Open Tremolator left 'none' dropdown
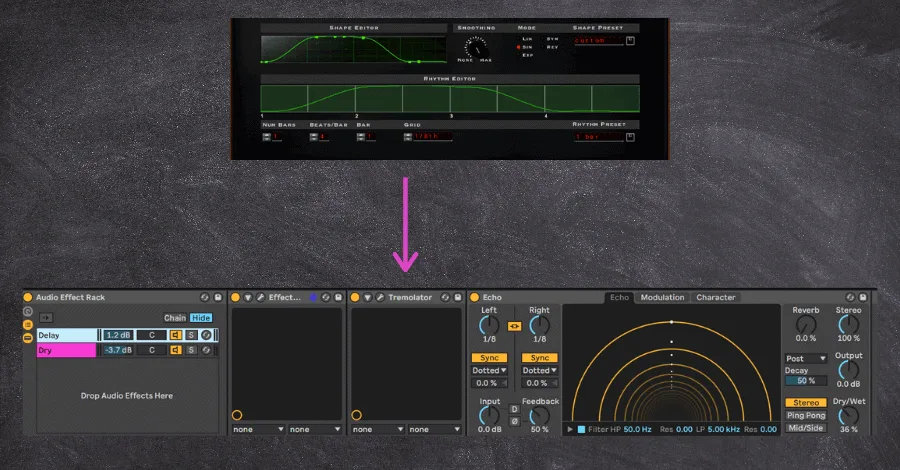The height and width of the screenshot is (470, 900). coord(378,429)
